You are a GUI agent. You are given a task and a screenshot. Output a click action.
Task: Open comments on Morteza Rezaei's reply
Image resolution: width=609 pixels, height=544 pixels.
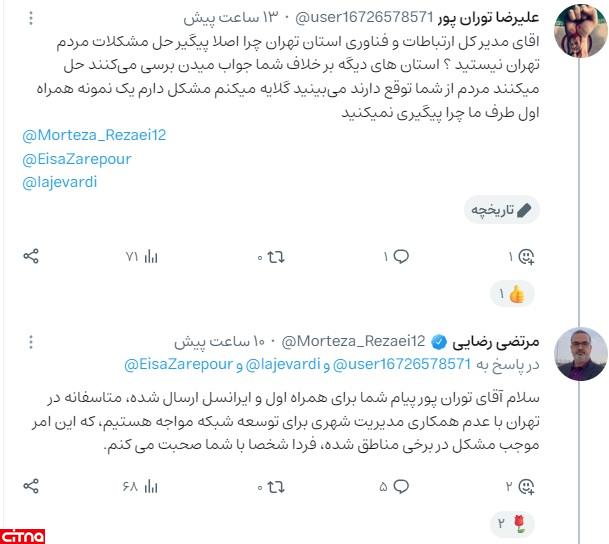click(x=394, y=487)
